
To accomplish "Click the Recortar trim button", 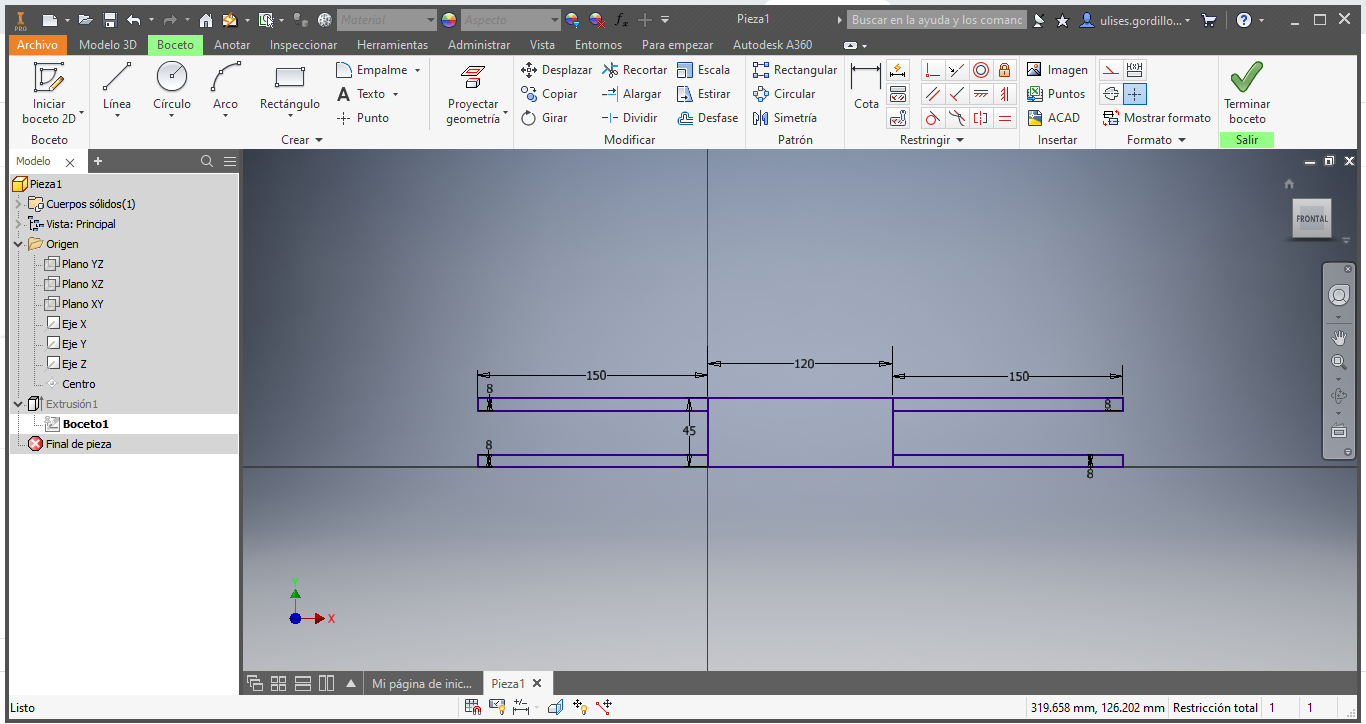I will 635,70.
